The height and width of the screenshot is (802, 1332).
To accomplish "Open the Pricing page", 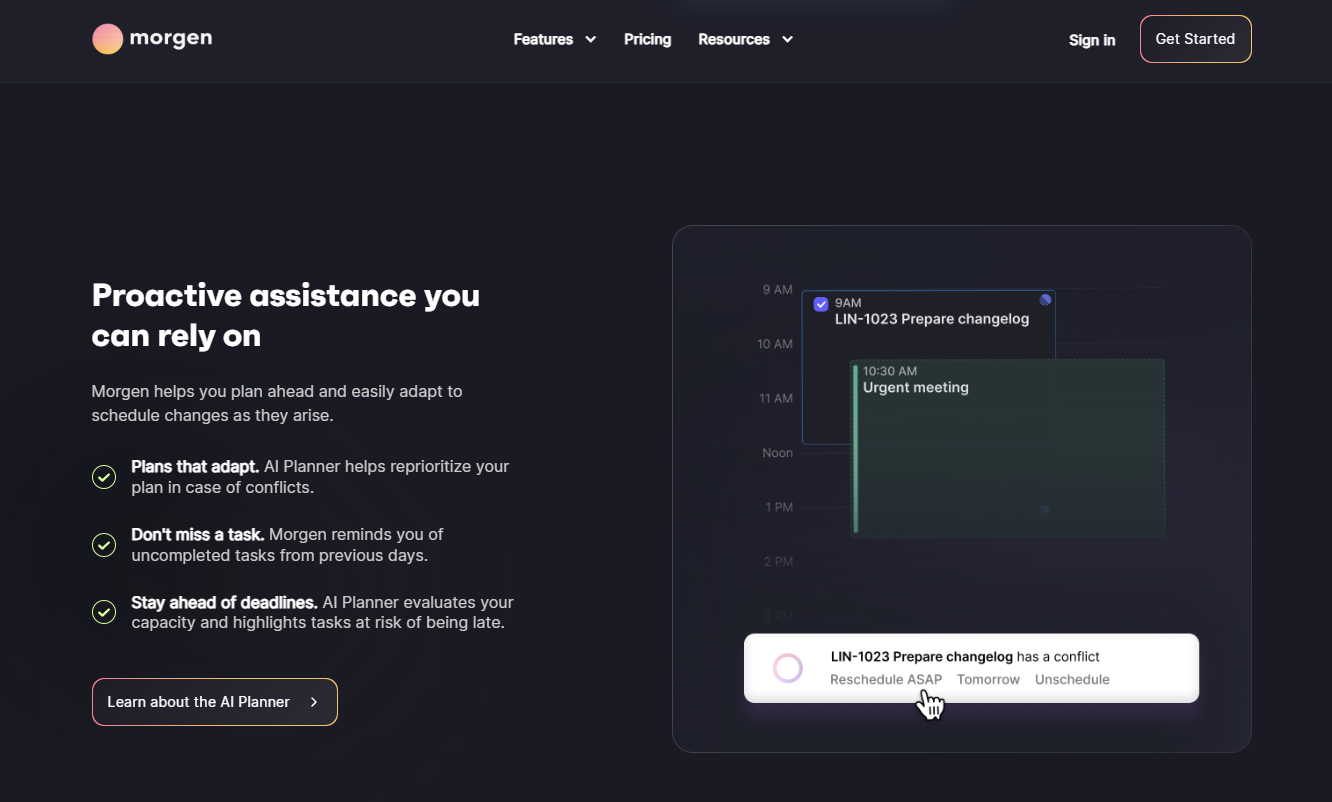I will tap(647, 39).
